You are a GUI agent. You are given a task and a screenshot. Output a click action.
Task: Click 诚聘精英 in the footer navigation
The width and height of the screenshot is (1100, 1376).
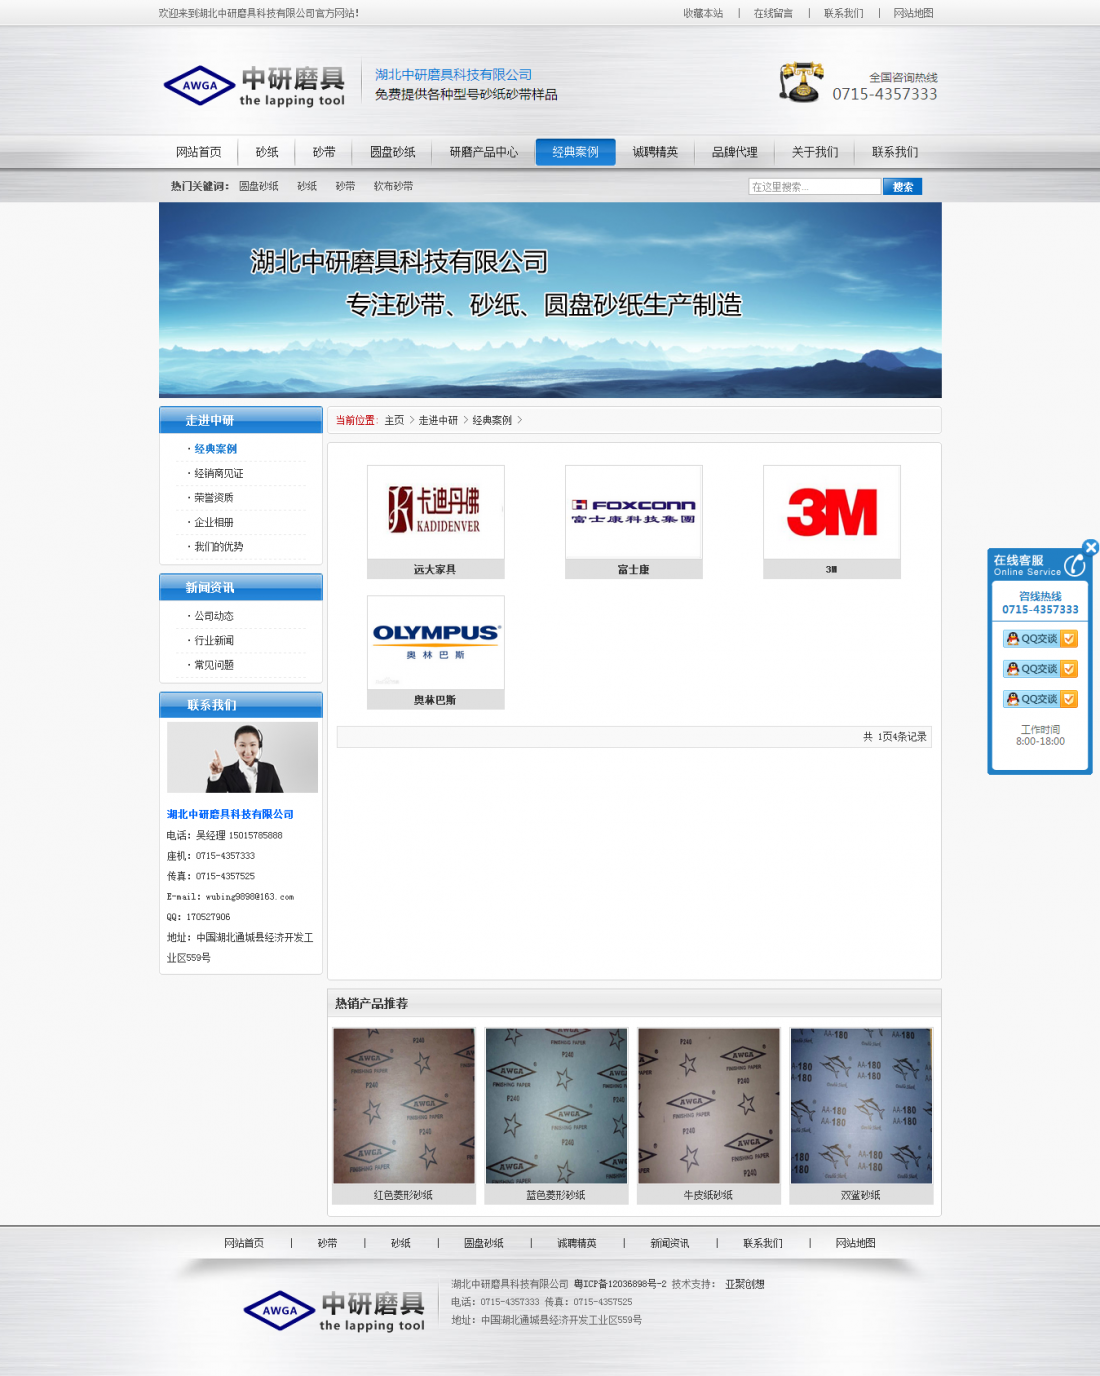[x=577, y=1243]
